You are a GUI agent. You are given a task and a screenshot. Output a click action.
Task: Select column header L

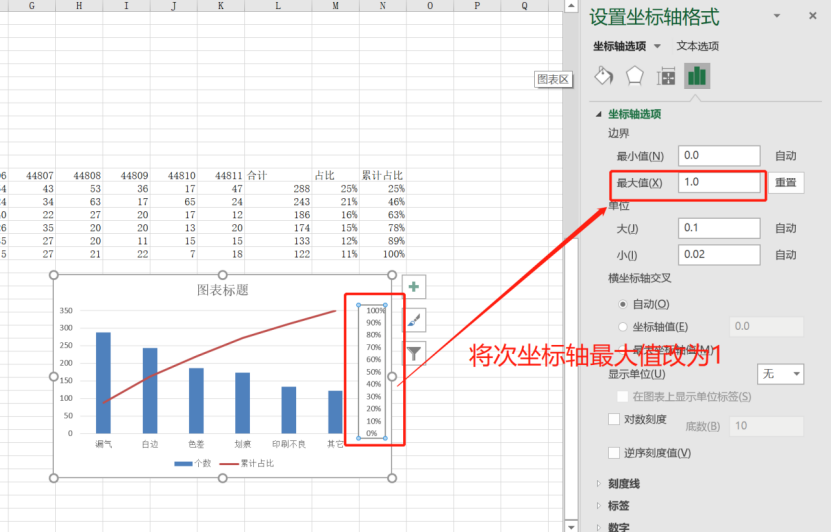point(278,6)
